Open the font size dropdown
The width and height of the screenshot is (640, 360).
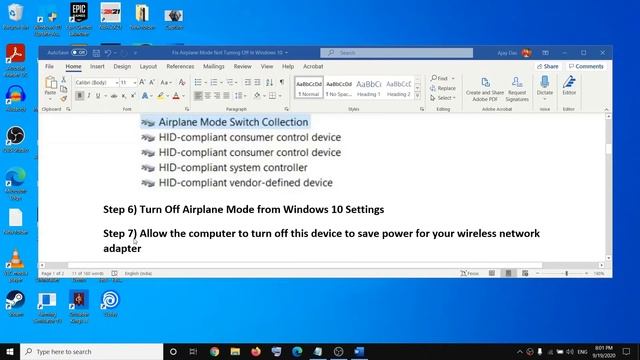click(x=135, y=83)
